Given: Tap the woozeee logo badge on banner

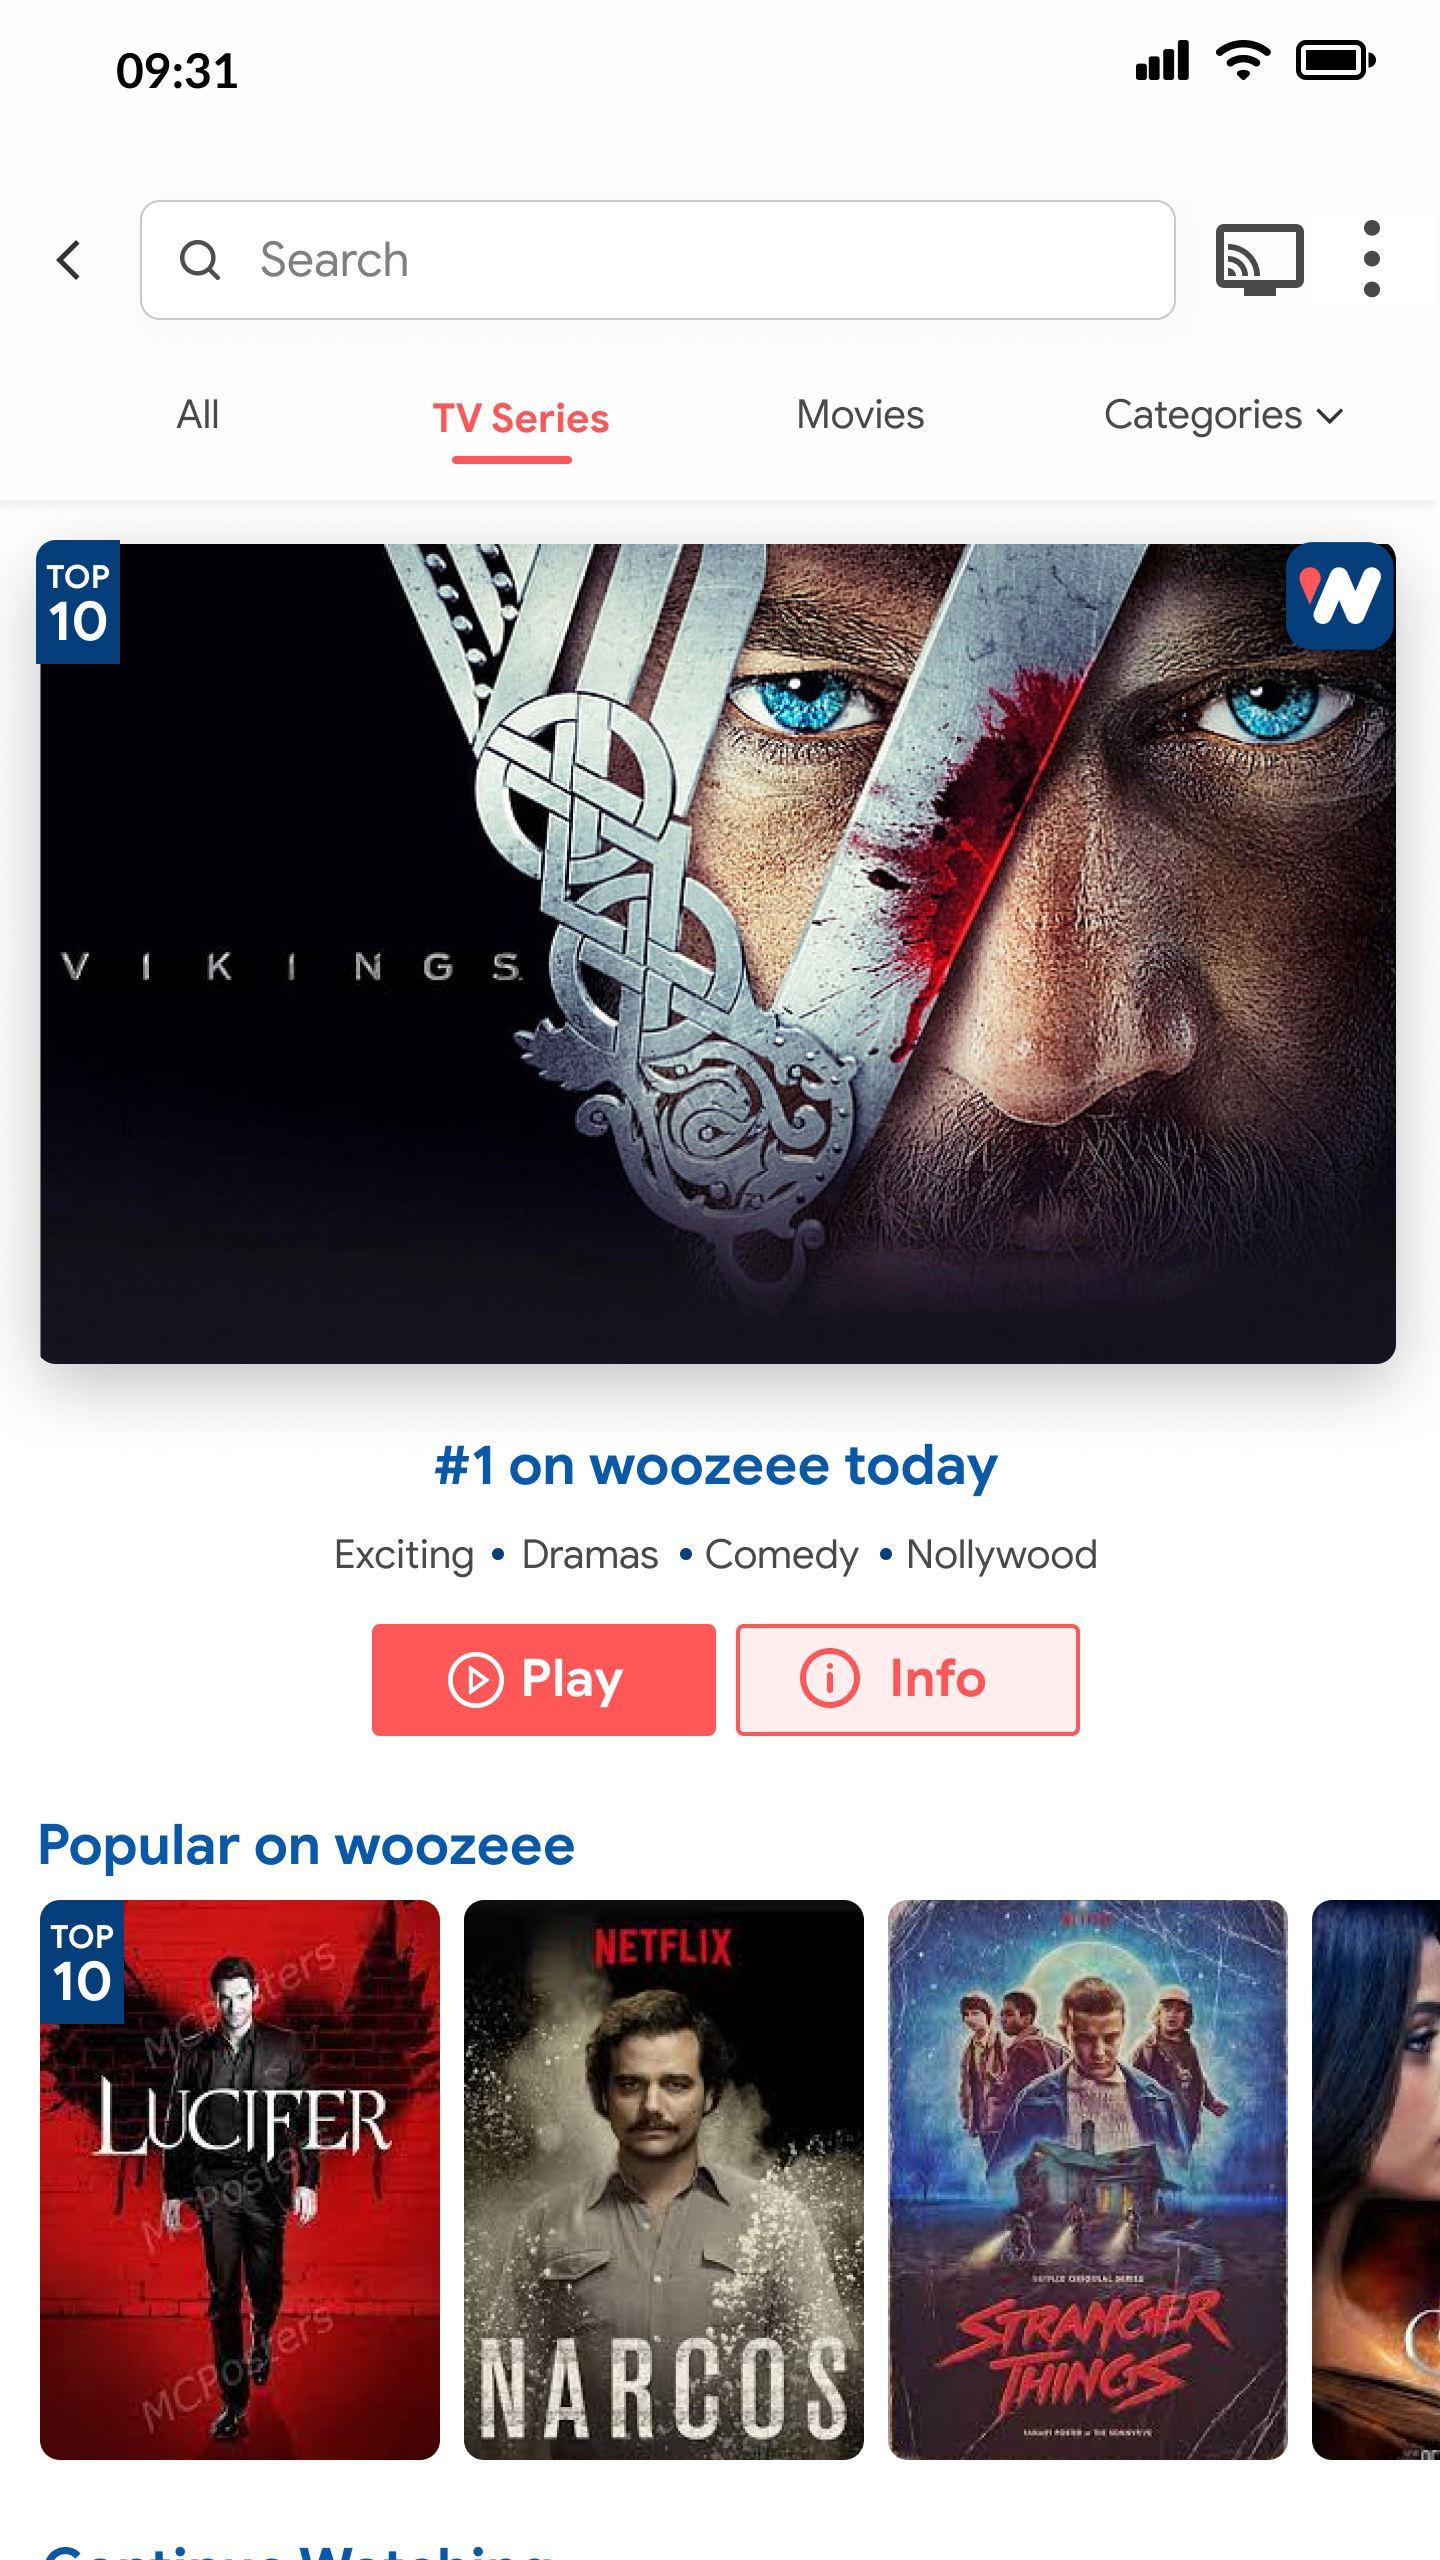Looking at the screenshot, I should [1340, 596].
